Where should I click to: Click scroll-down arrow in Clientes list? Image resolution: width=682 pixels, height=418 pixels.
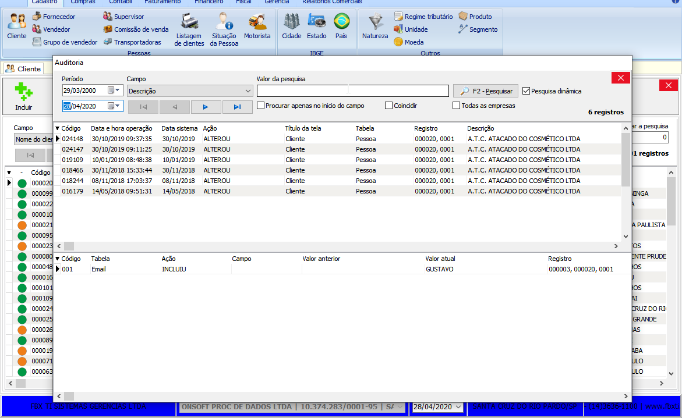tap(671, 373)
